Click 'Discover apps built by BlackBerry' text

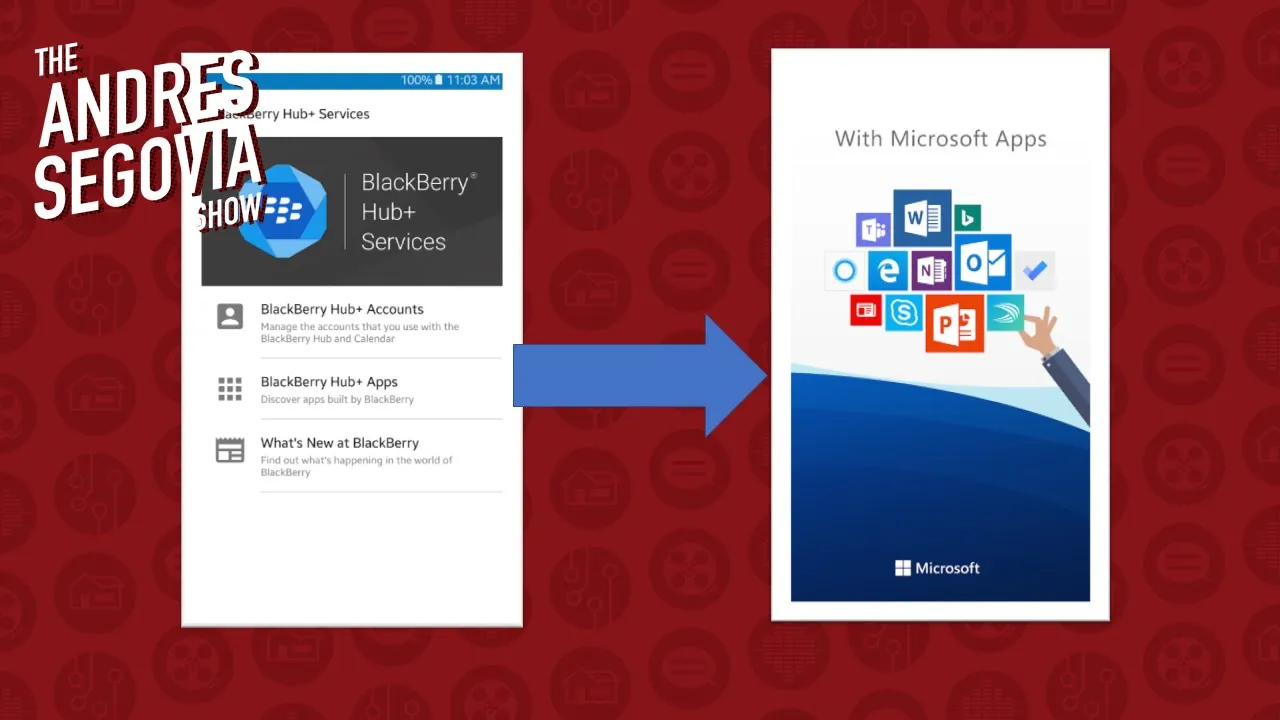pyautogui.click(x=337, y=400)
